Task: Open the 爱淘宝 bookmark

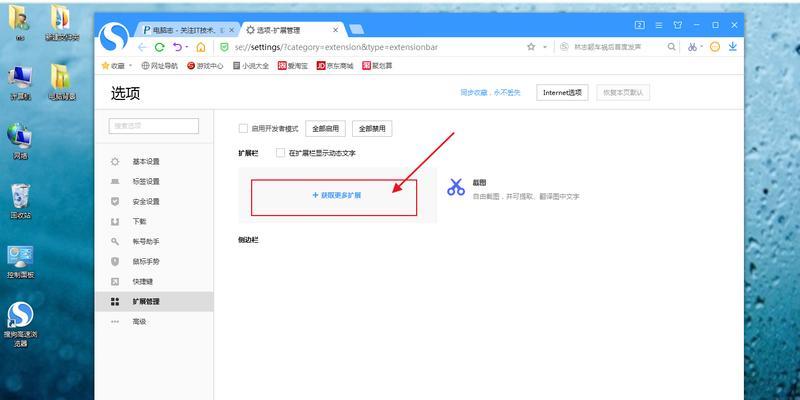Action: point(292,66)
